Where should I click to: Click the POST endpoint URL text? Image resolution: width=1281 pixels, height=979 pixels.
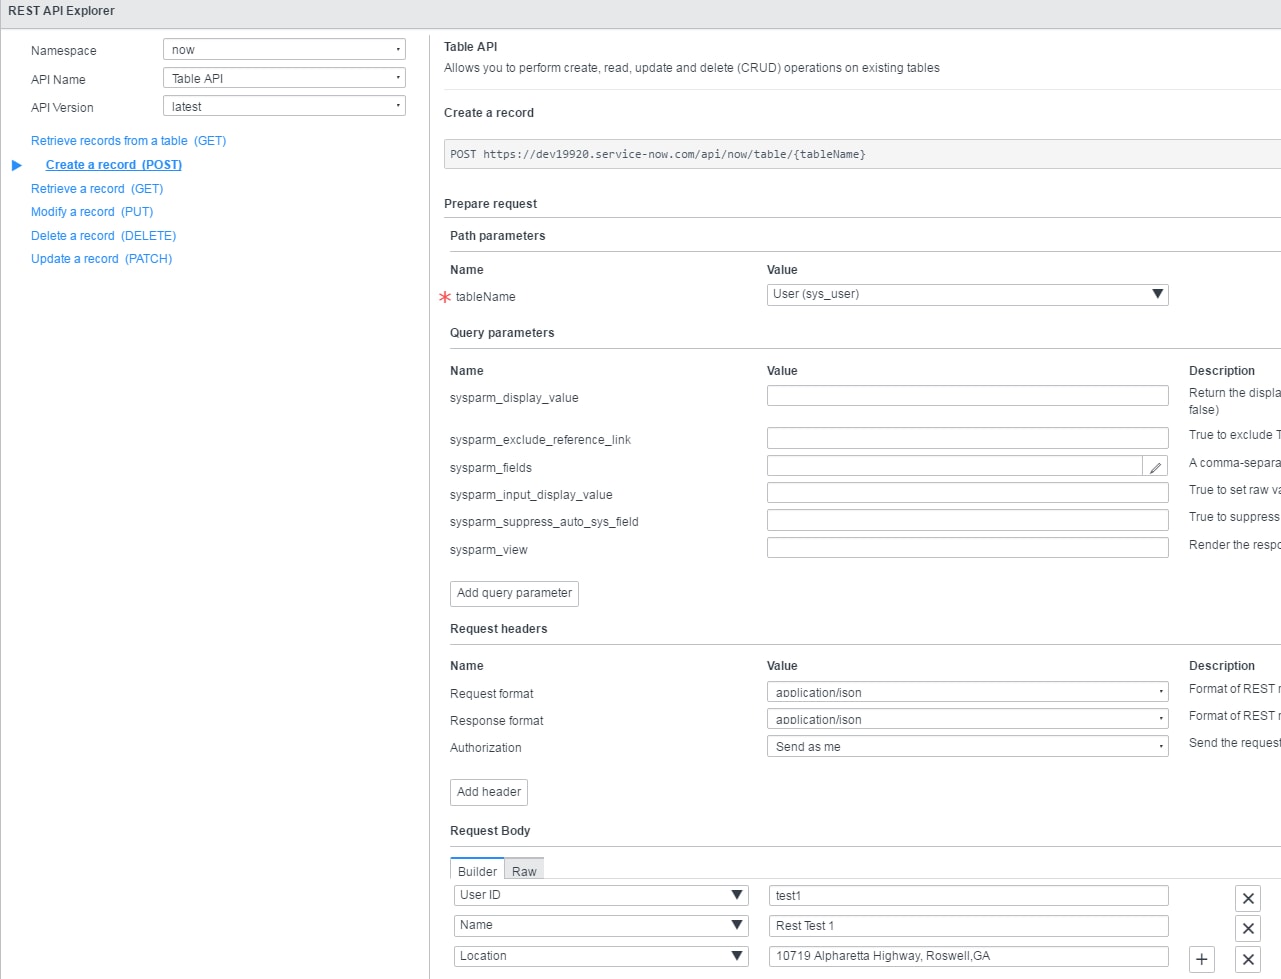(x=658, y=154)
